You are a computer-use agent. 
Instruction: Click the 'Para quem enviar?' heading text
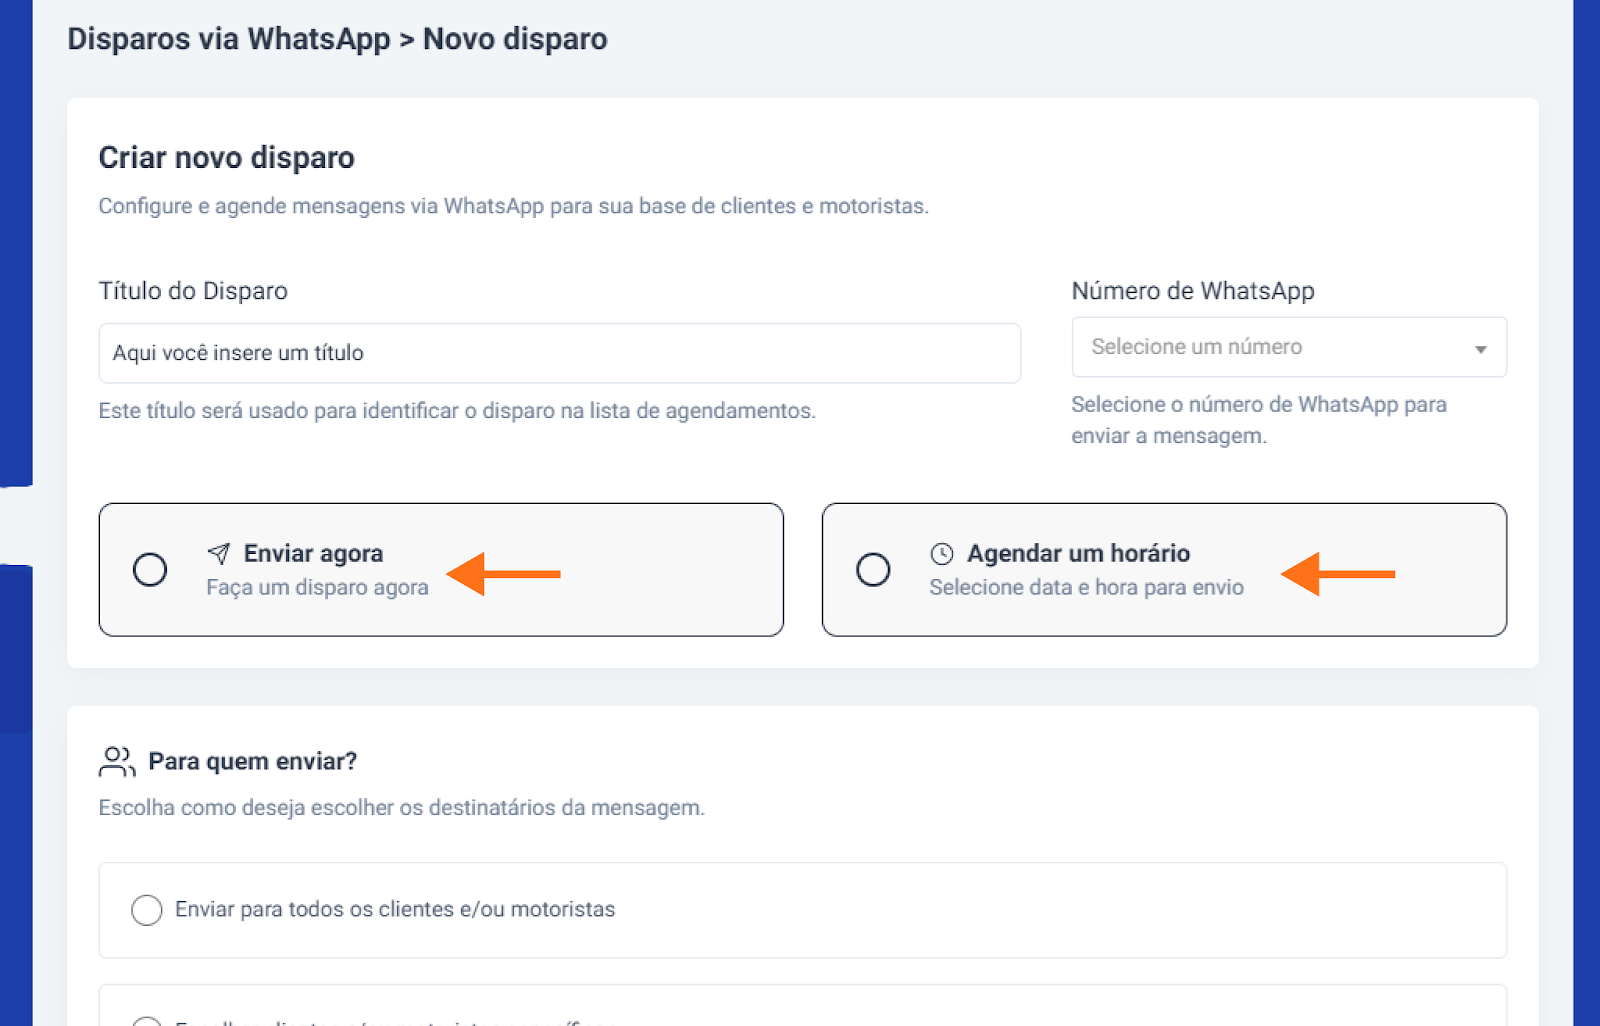point(253,762)
